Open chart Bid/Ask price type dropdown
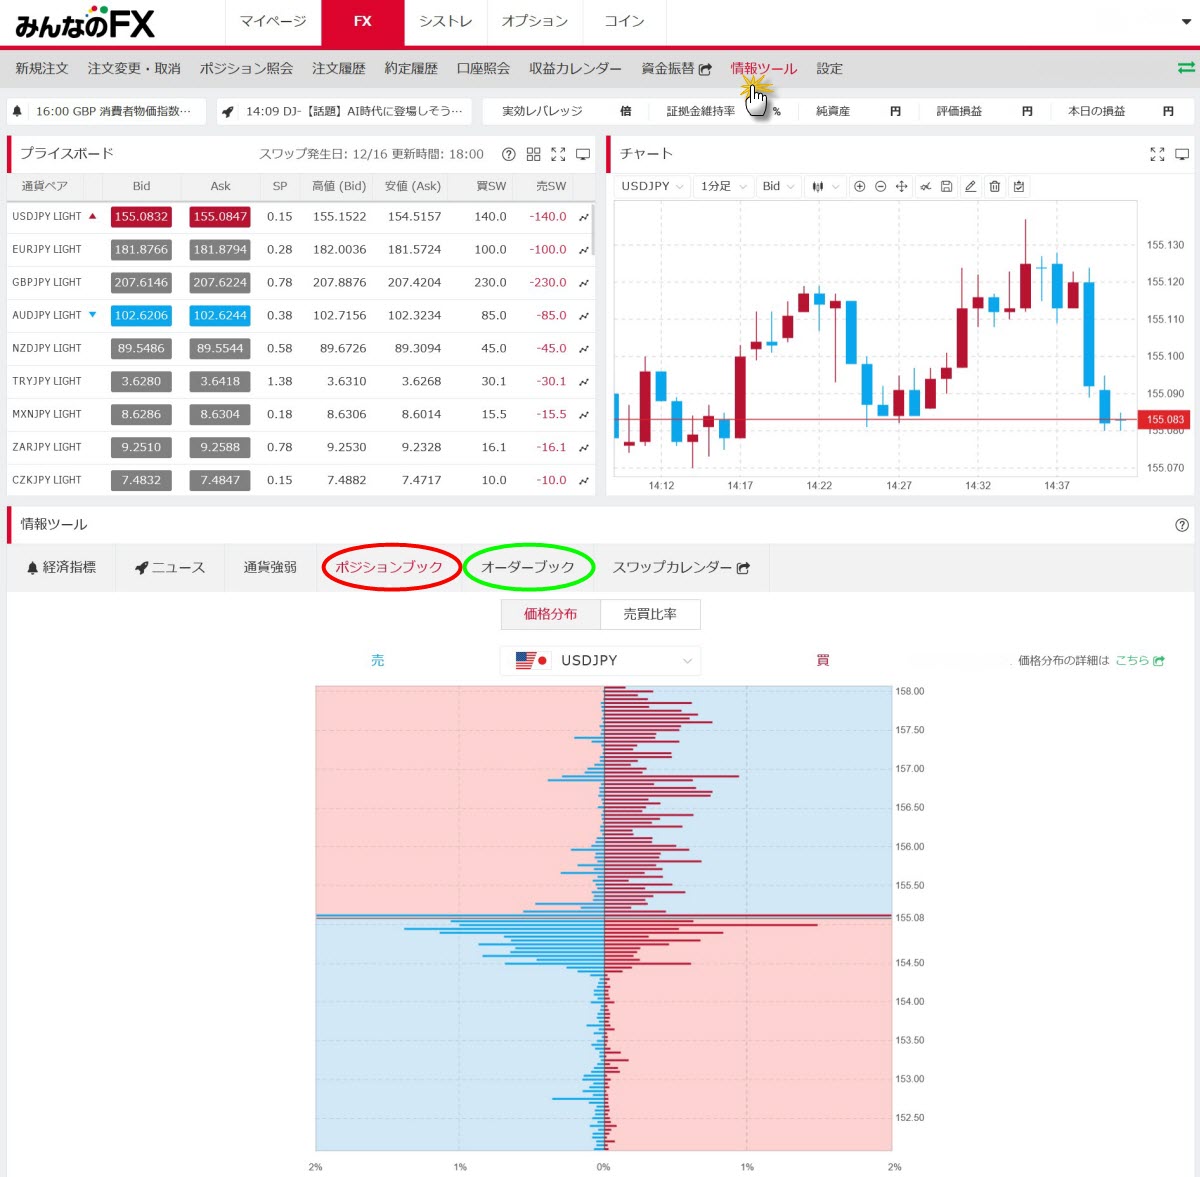This screenshot has height=1177, width=1200. click(x=778, y=187)
